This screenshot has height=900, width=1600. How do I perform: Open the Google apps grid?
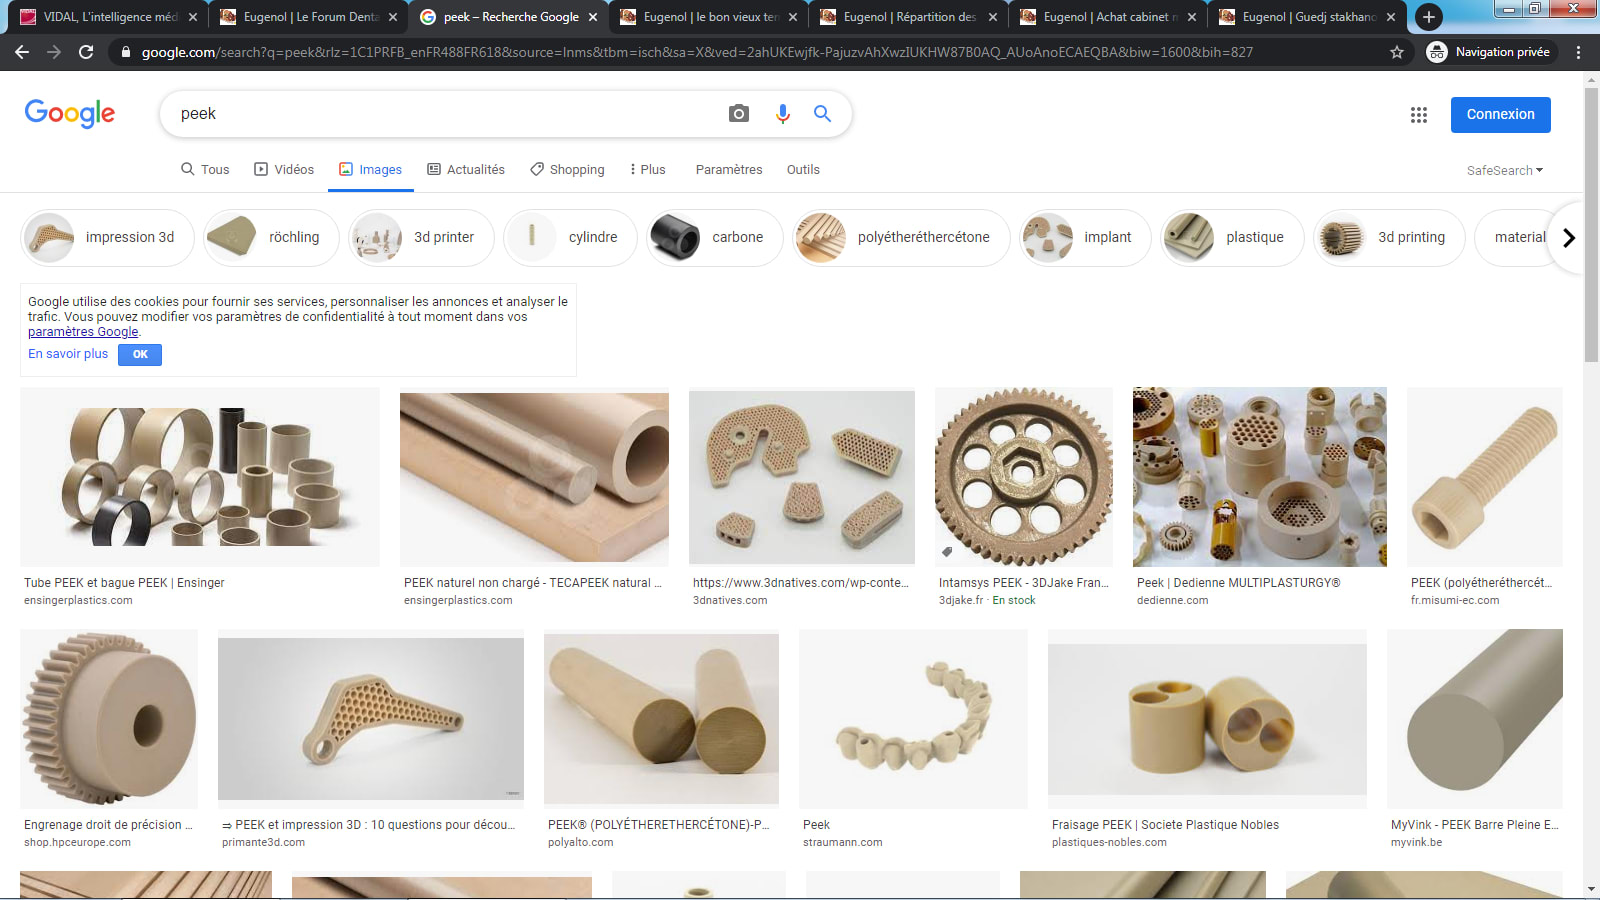pos(1418,115)
